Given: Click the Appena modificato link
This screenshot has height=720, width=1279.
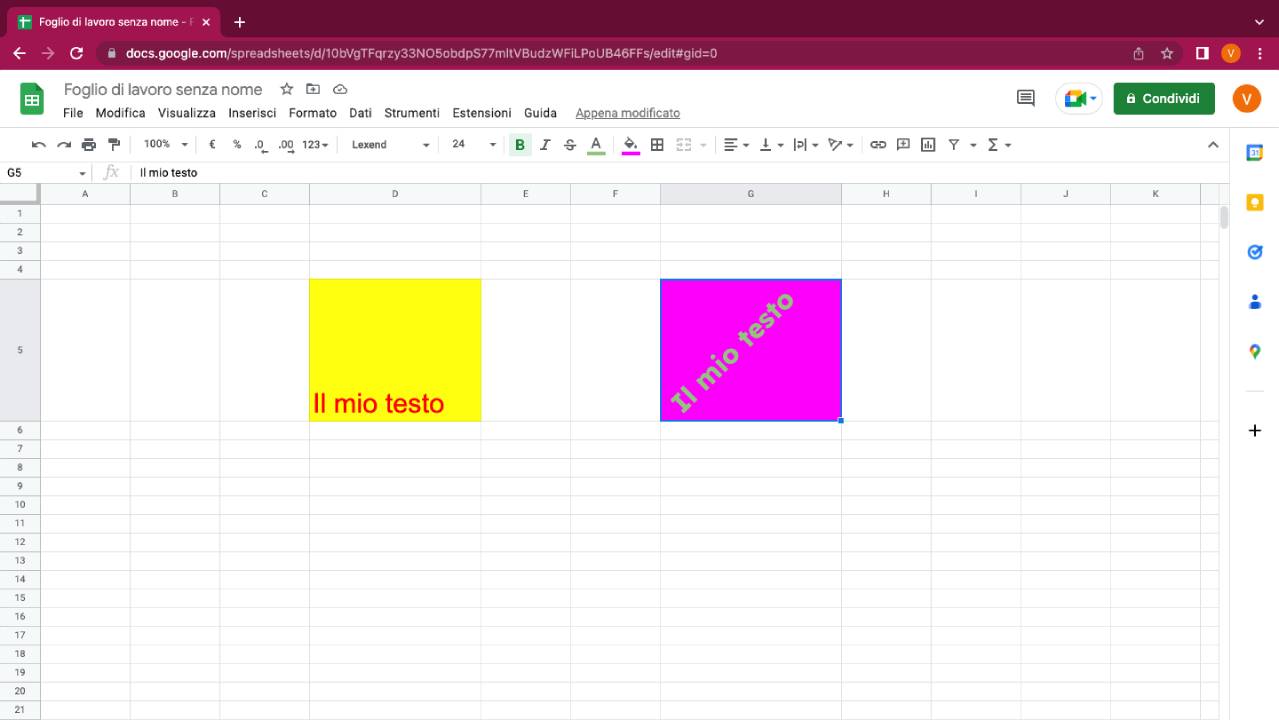Looking at the screenshot, I should pyautogui.click(x=628, y=113).
